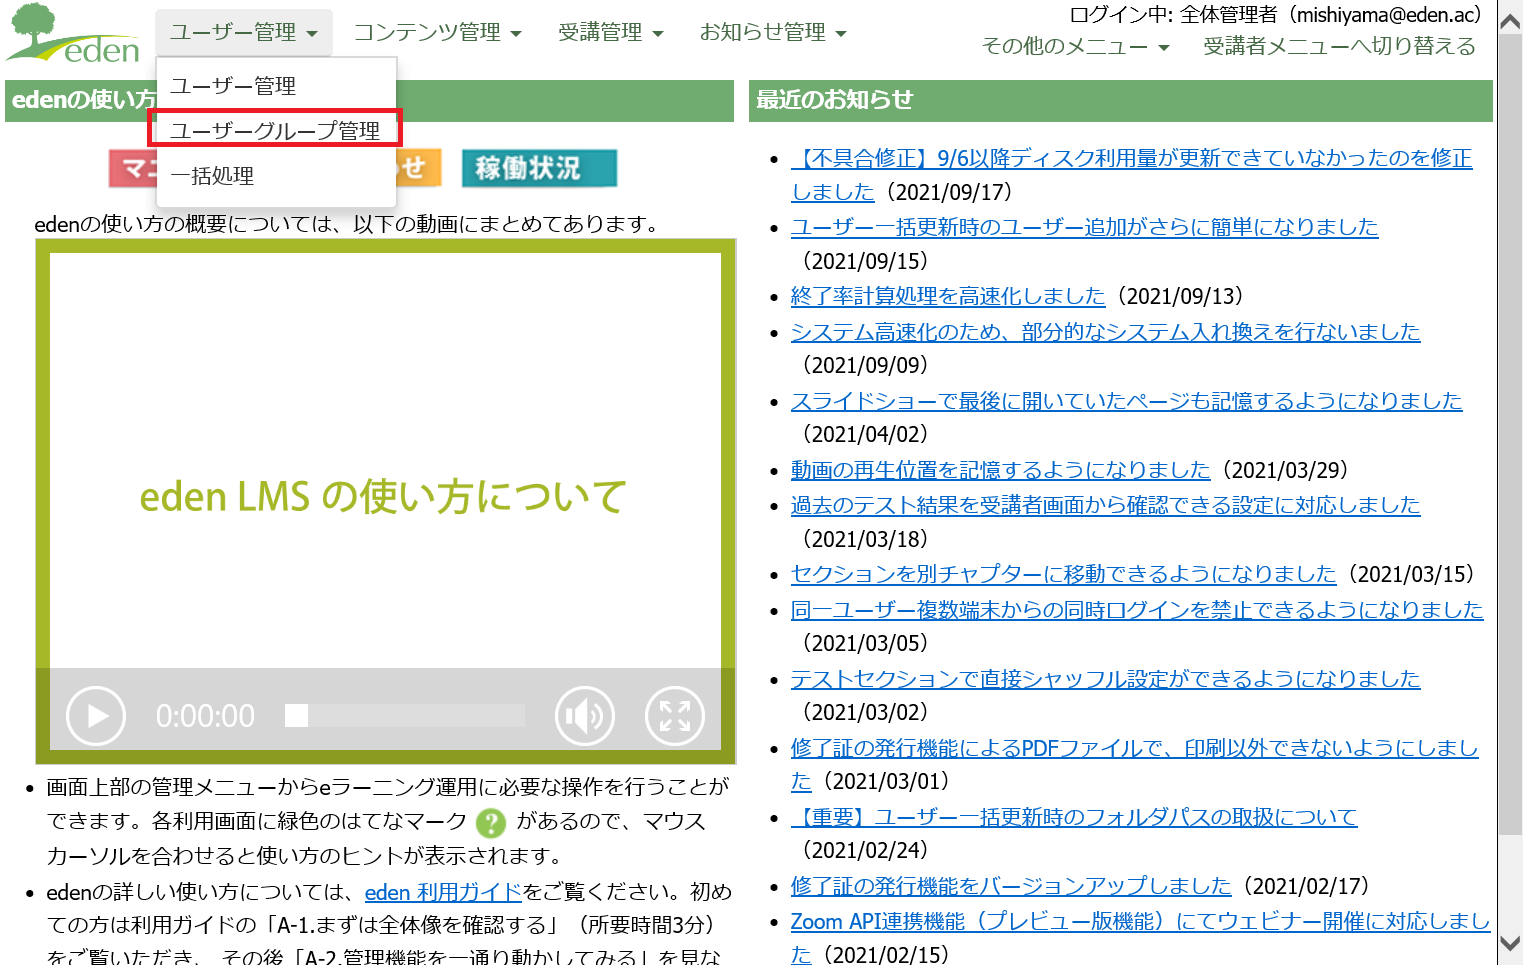Open セクションを別チャプターに移動 notice
This screenshot has height=965, width=1523.
tap(1063, 574)
